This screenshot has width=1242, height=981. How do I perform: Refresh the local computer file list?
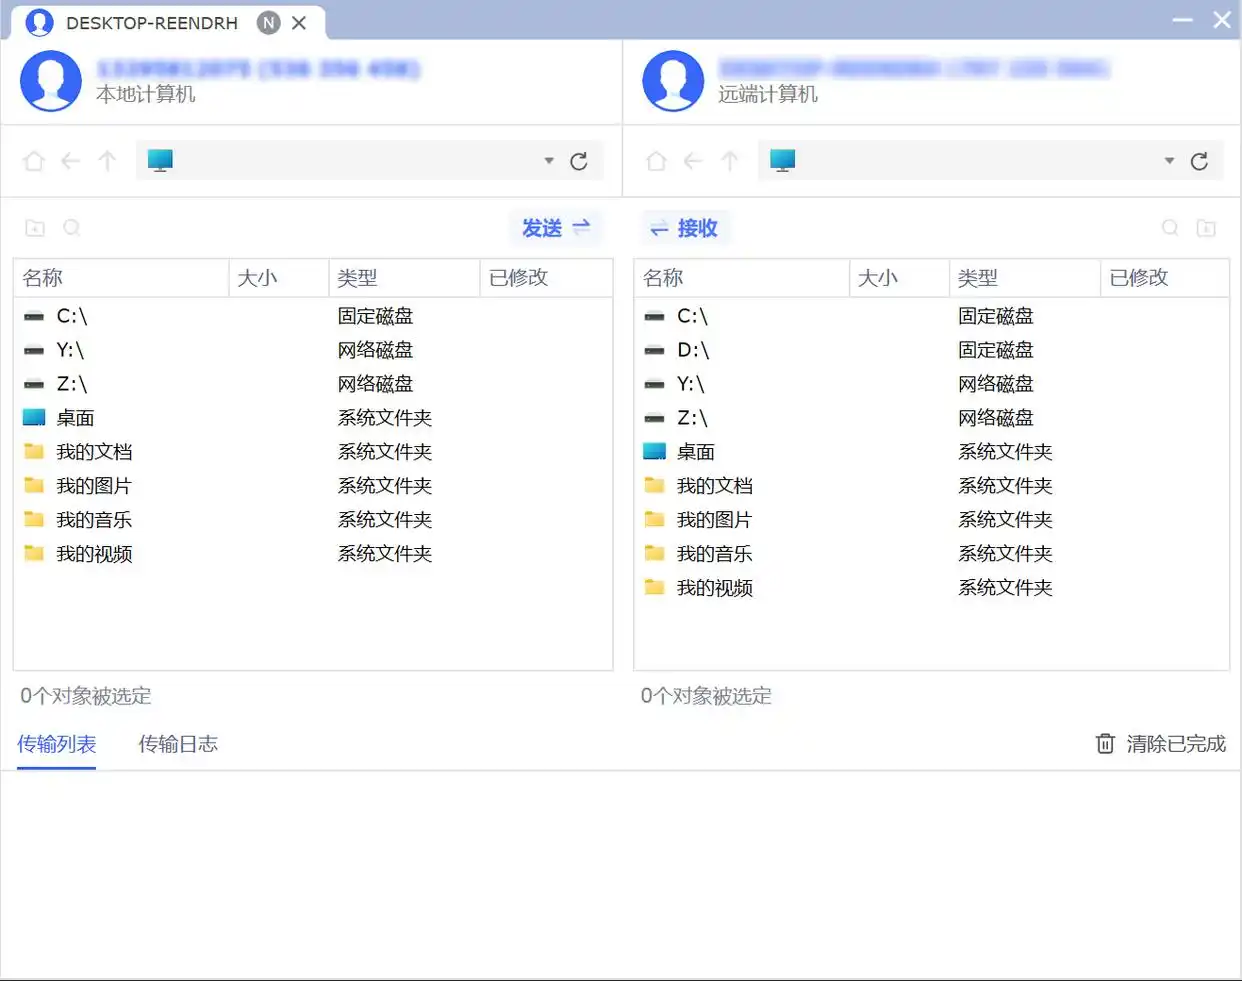(x=579, y=161)
